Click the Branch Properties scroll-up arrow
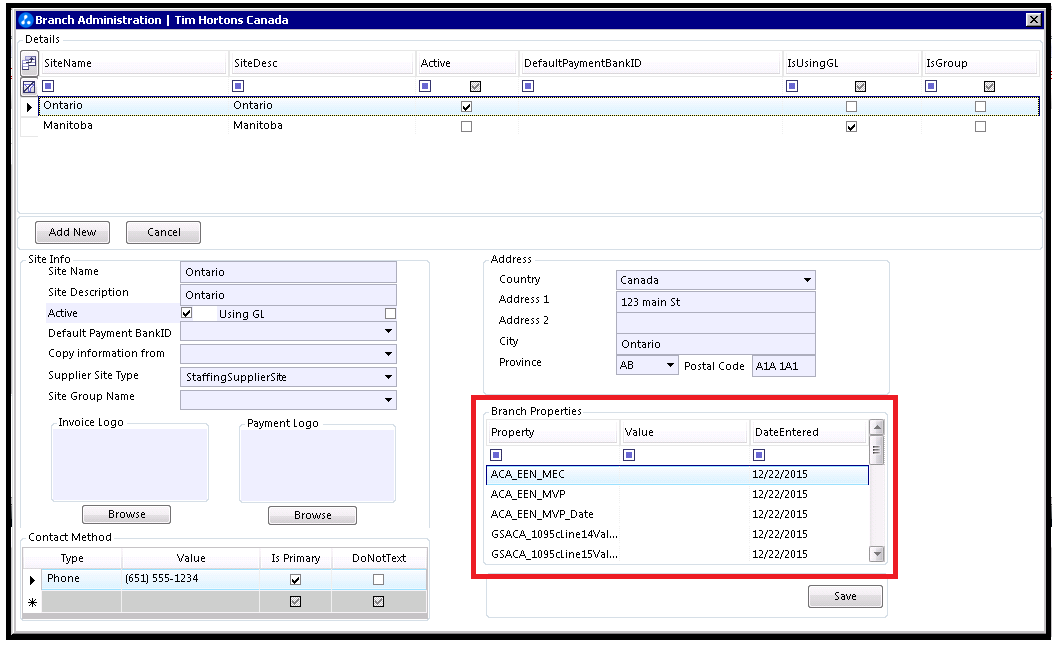This screenshot has width=1057, height=645. click(876, 427)
